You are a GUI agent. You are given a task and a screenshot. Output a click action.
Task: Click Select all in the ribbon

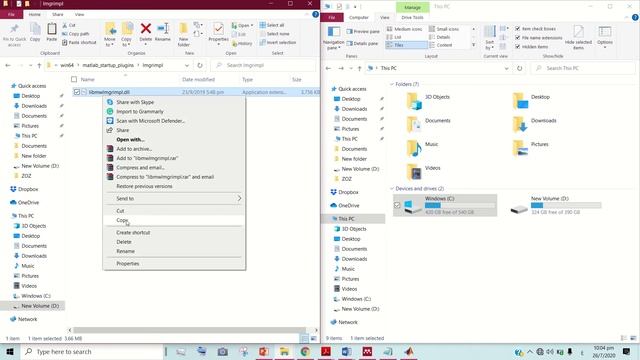[x=272, y=25]
